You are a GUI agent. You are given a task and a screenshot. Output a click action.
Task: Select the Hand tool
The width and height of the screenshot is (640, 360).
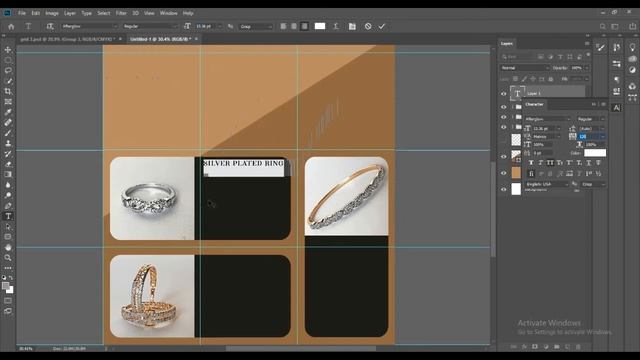pos(8,247)
